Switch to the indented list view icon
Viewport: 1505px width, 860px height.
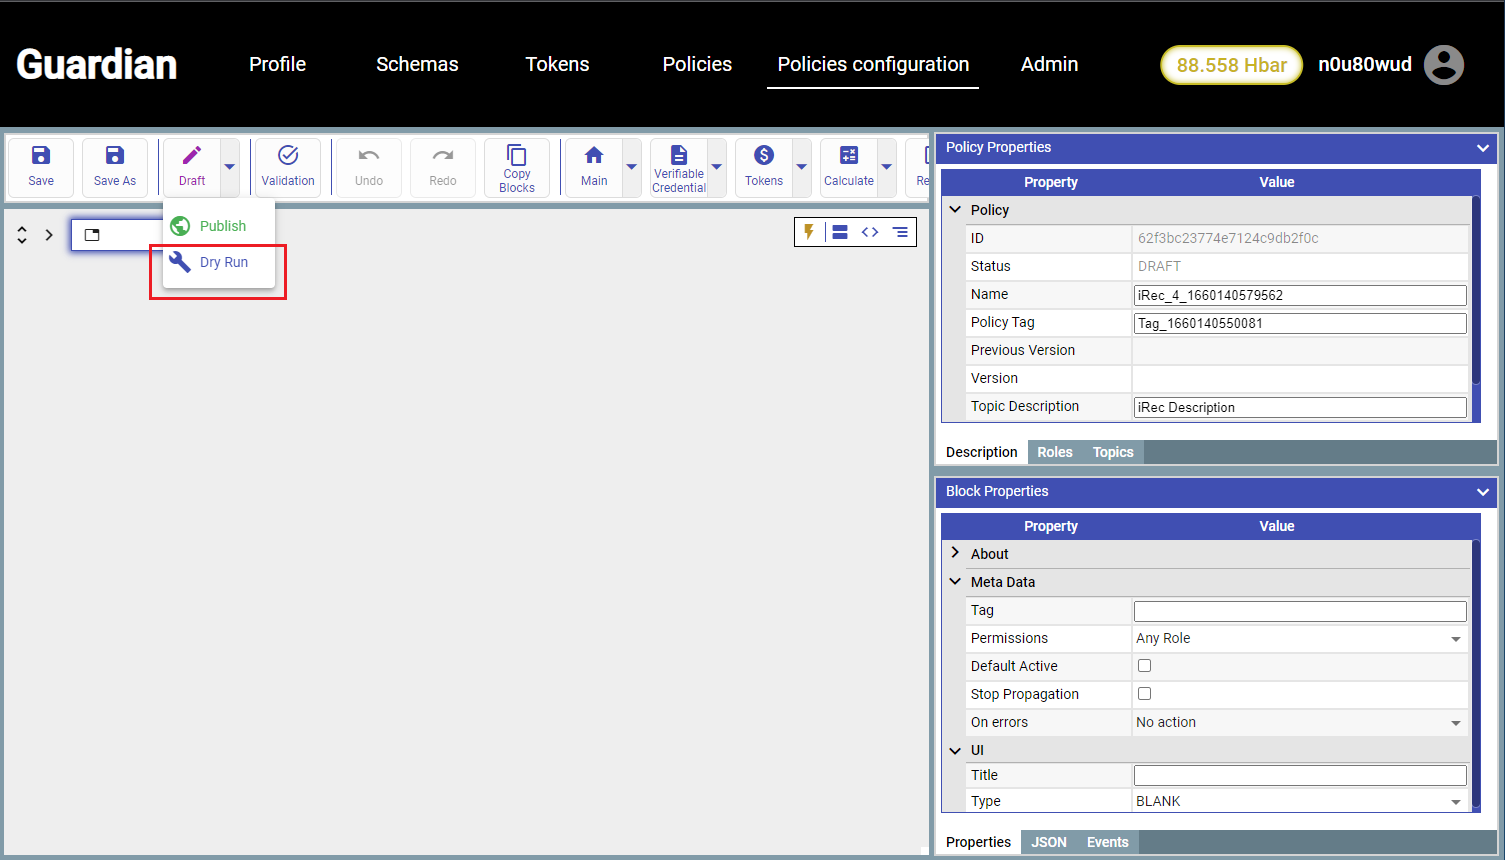click(901, 232)
